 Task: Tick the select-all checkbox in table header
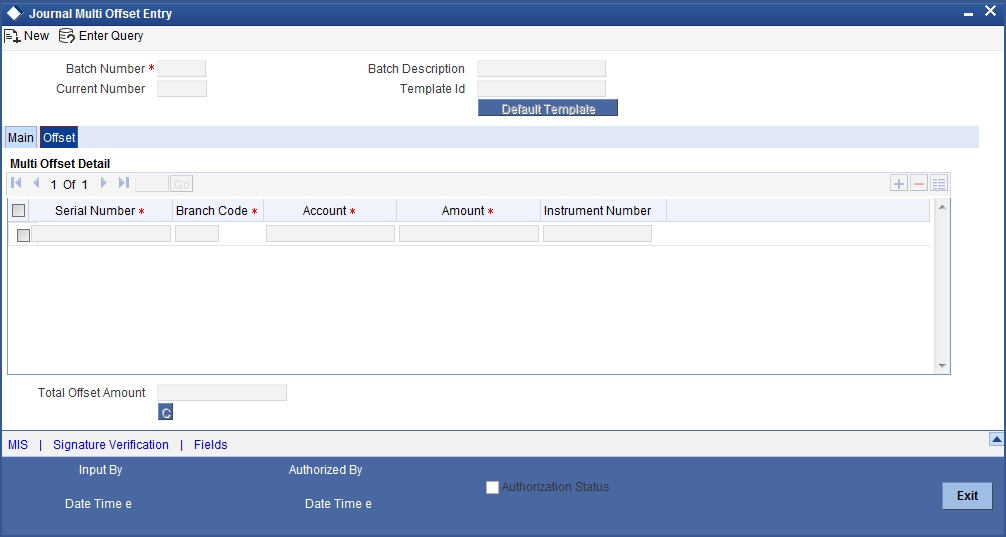19,210
